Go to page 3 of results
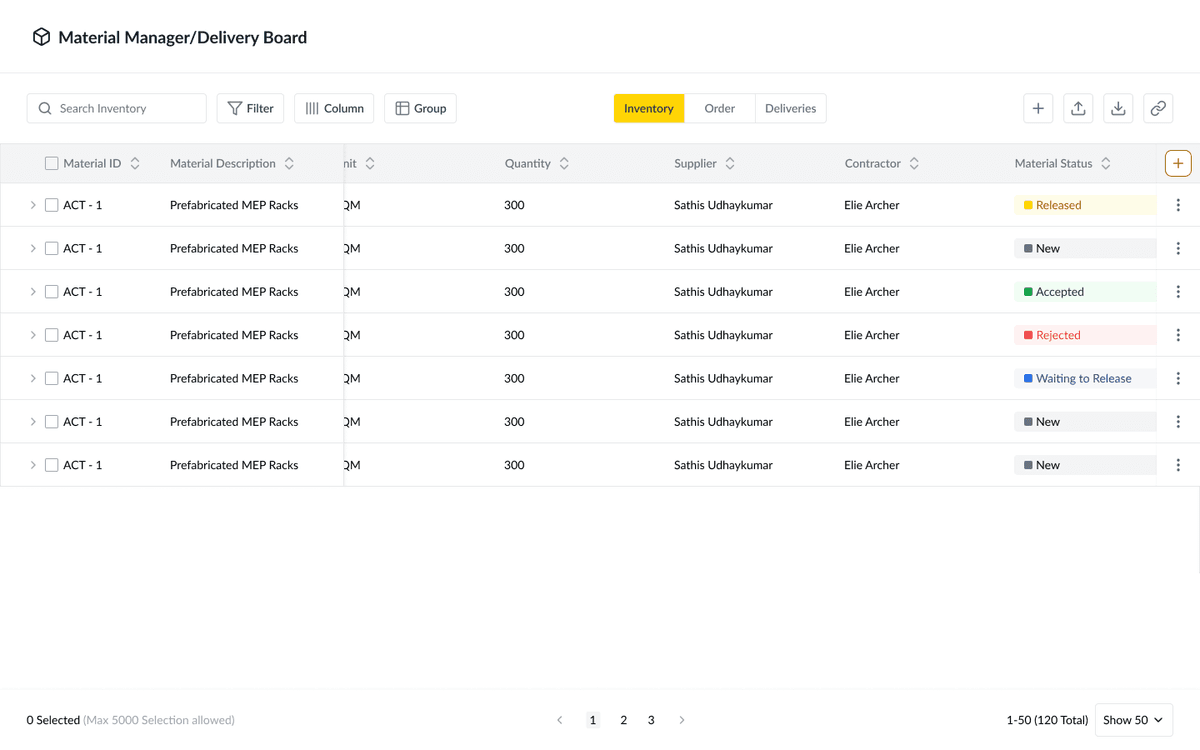 coord(651,719)
